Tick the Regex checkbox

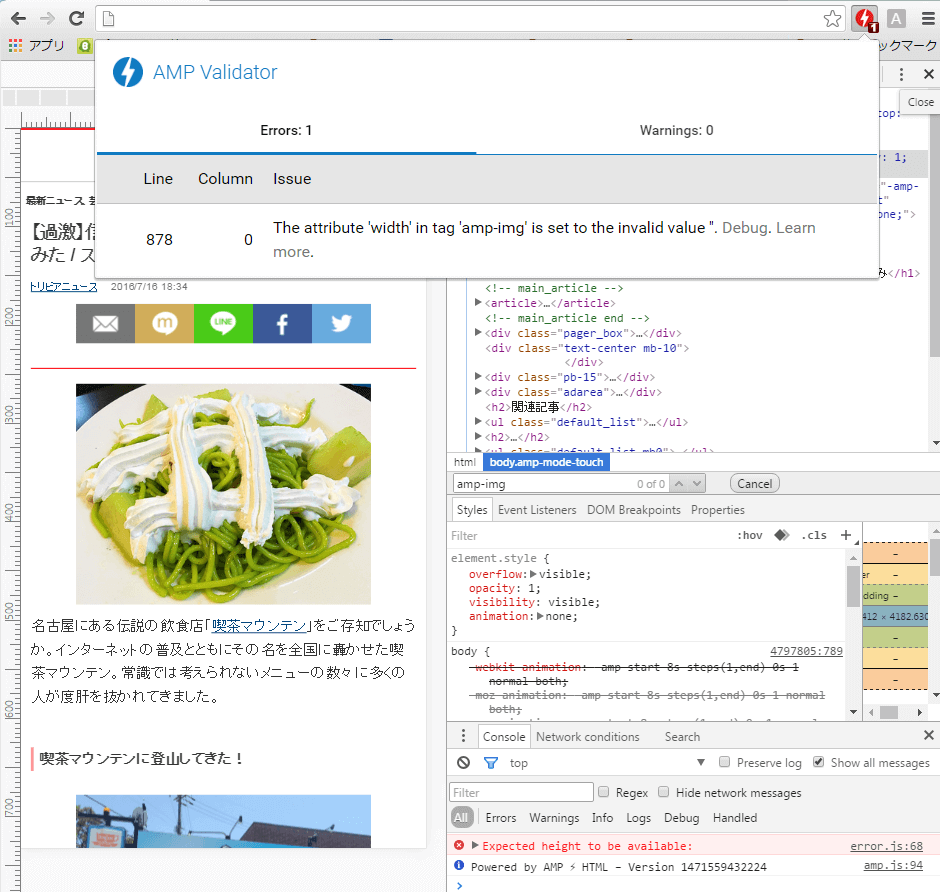click(x=603, y=792)
